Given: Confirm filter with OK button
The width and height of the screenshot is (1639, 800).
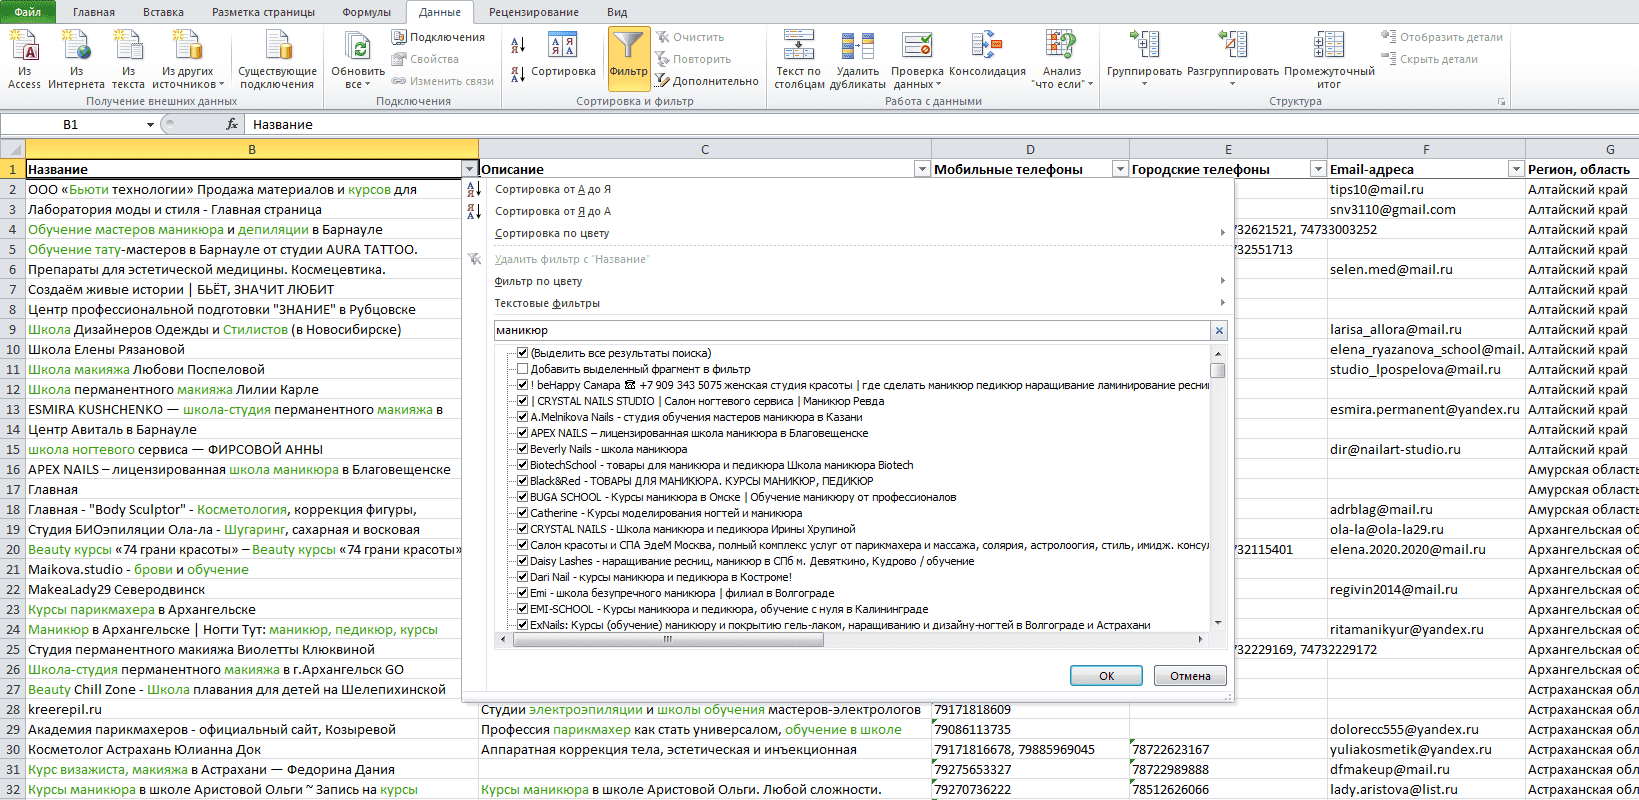Looking at the screenshot, I should [x=1106, y=676].
